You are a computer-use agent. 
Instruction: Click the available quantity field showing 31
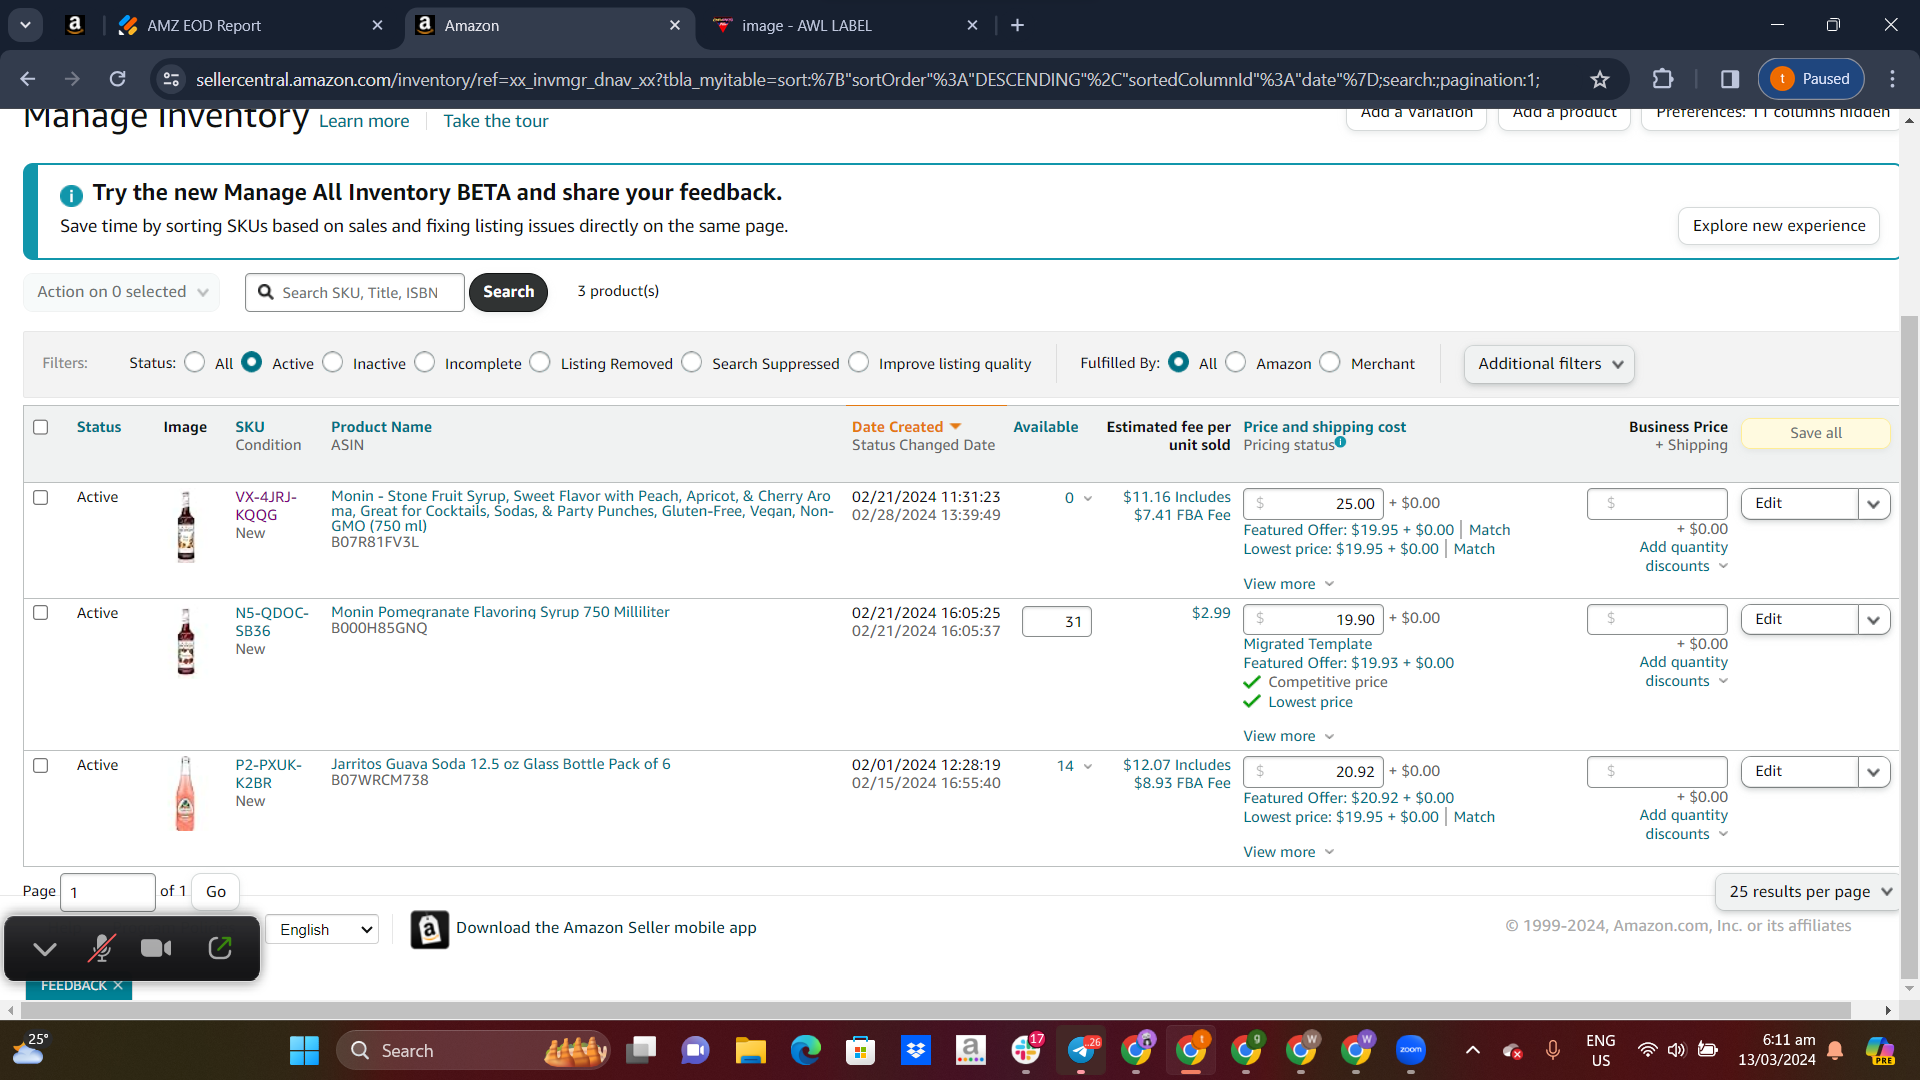1056,622
